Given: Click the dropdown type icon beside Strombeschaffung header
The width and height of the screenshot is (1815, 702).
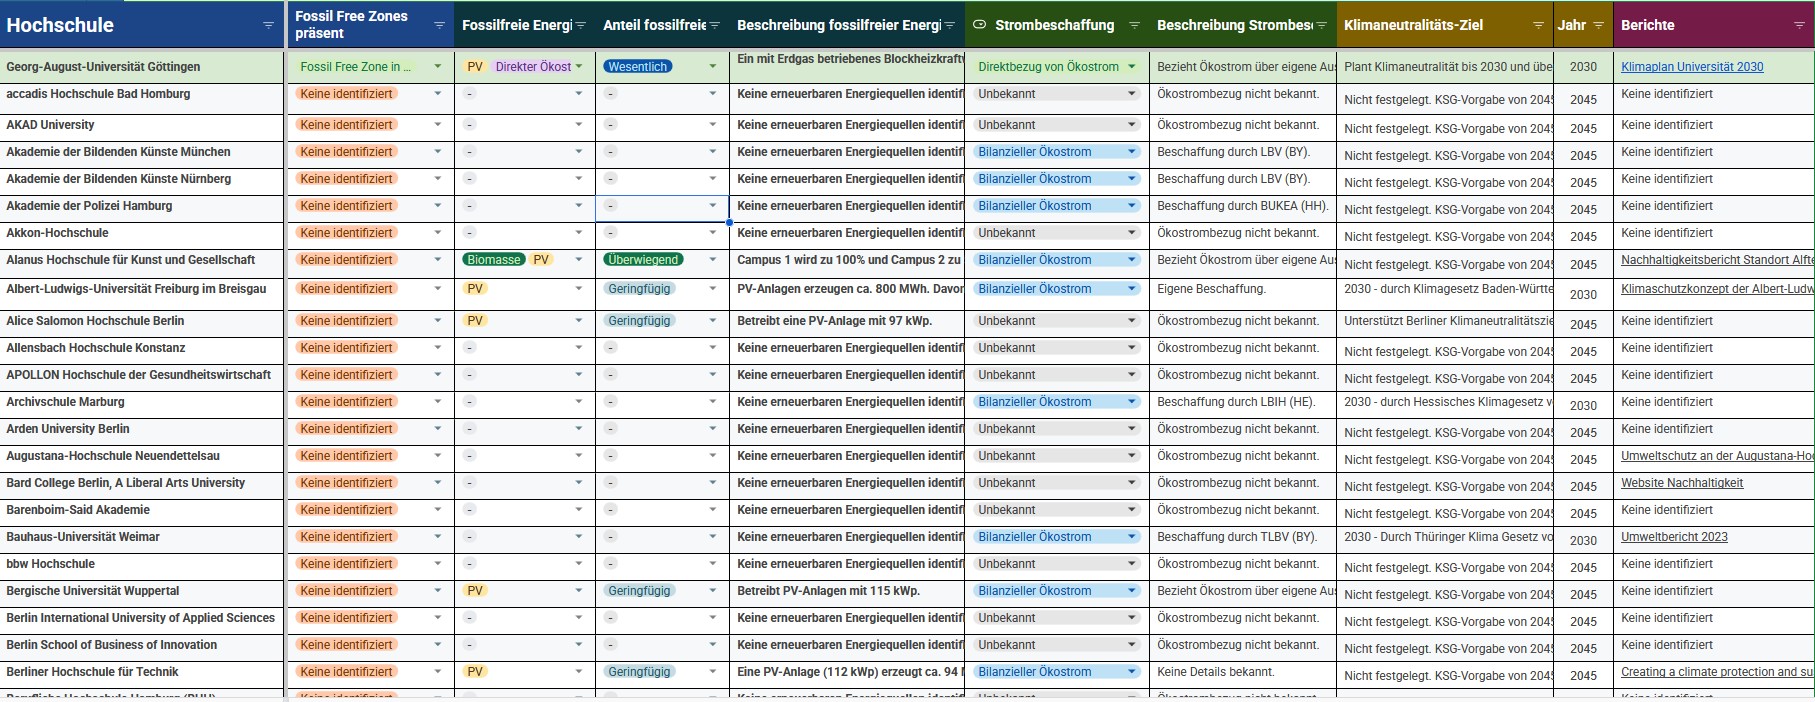Looking at the screenshot, I should pos(979,25).
